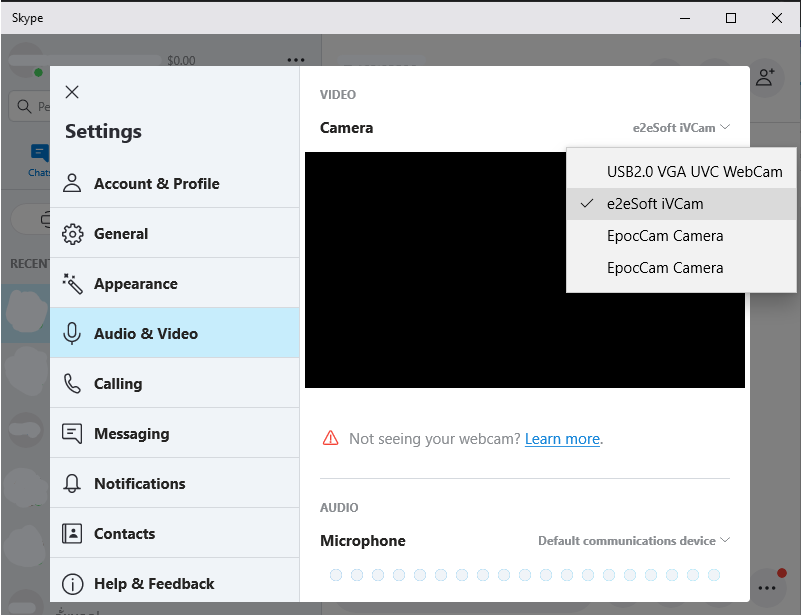The height and width of the screenshot is (615, 801).
Task: Close the Settings panel with X icon
Action: (x=72, y=92)
